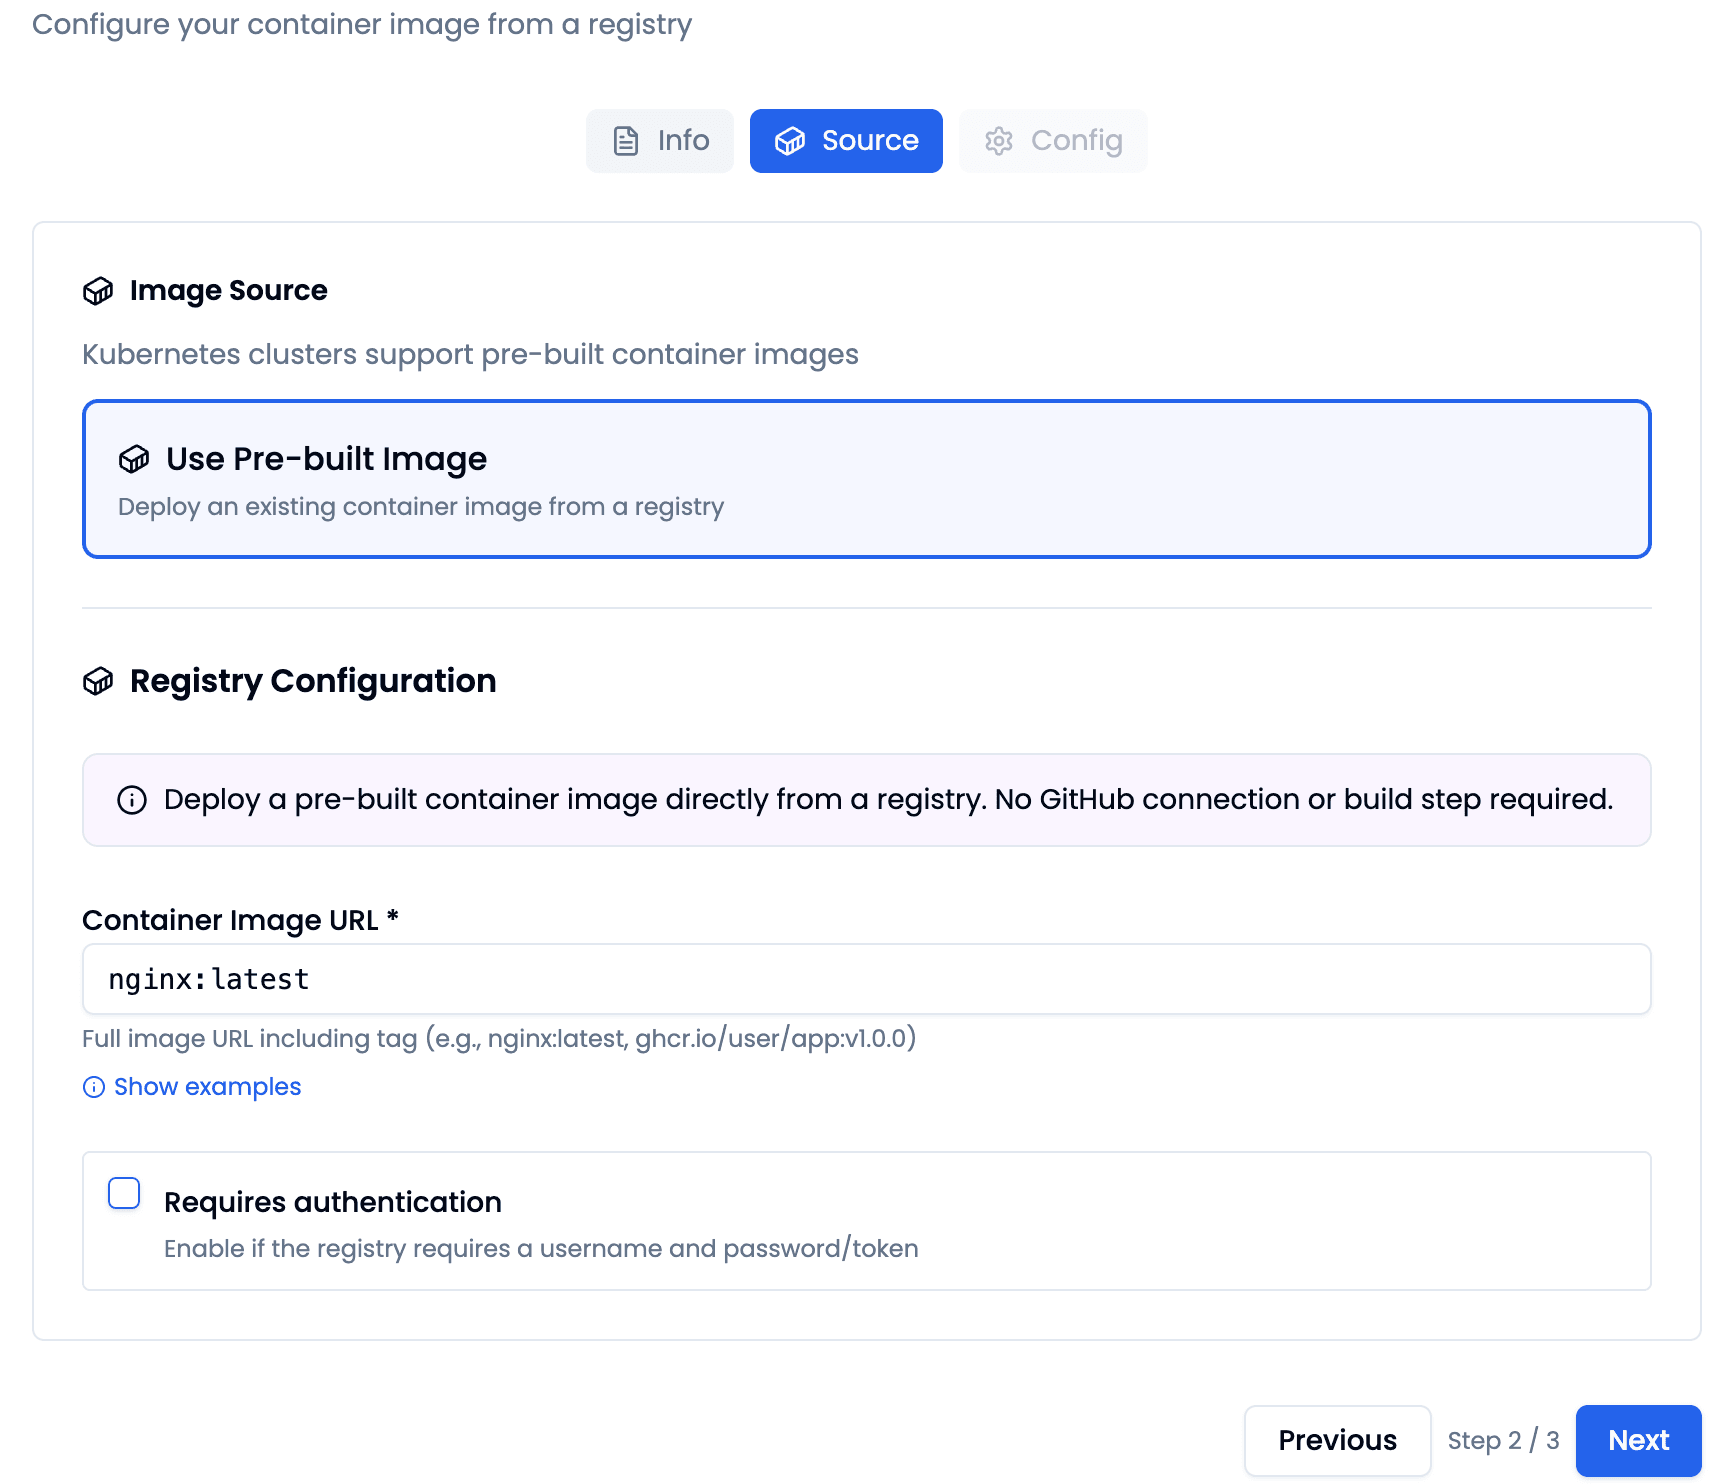
Task: Click the cube icon on the Source tab
Action: point(791,141)
